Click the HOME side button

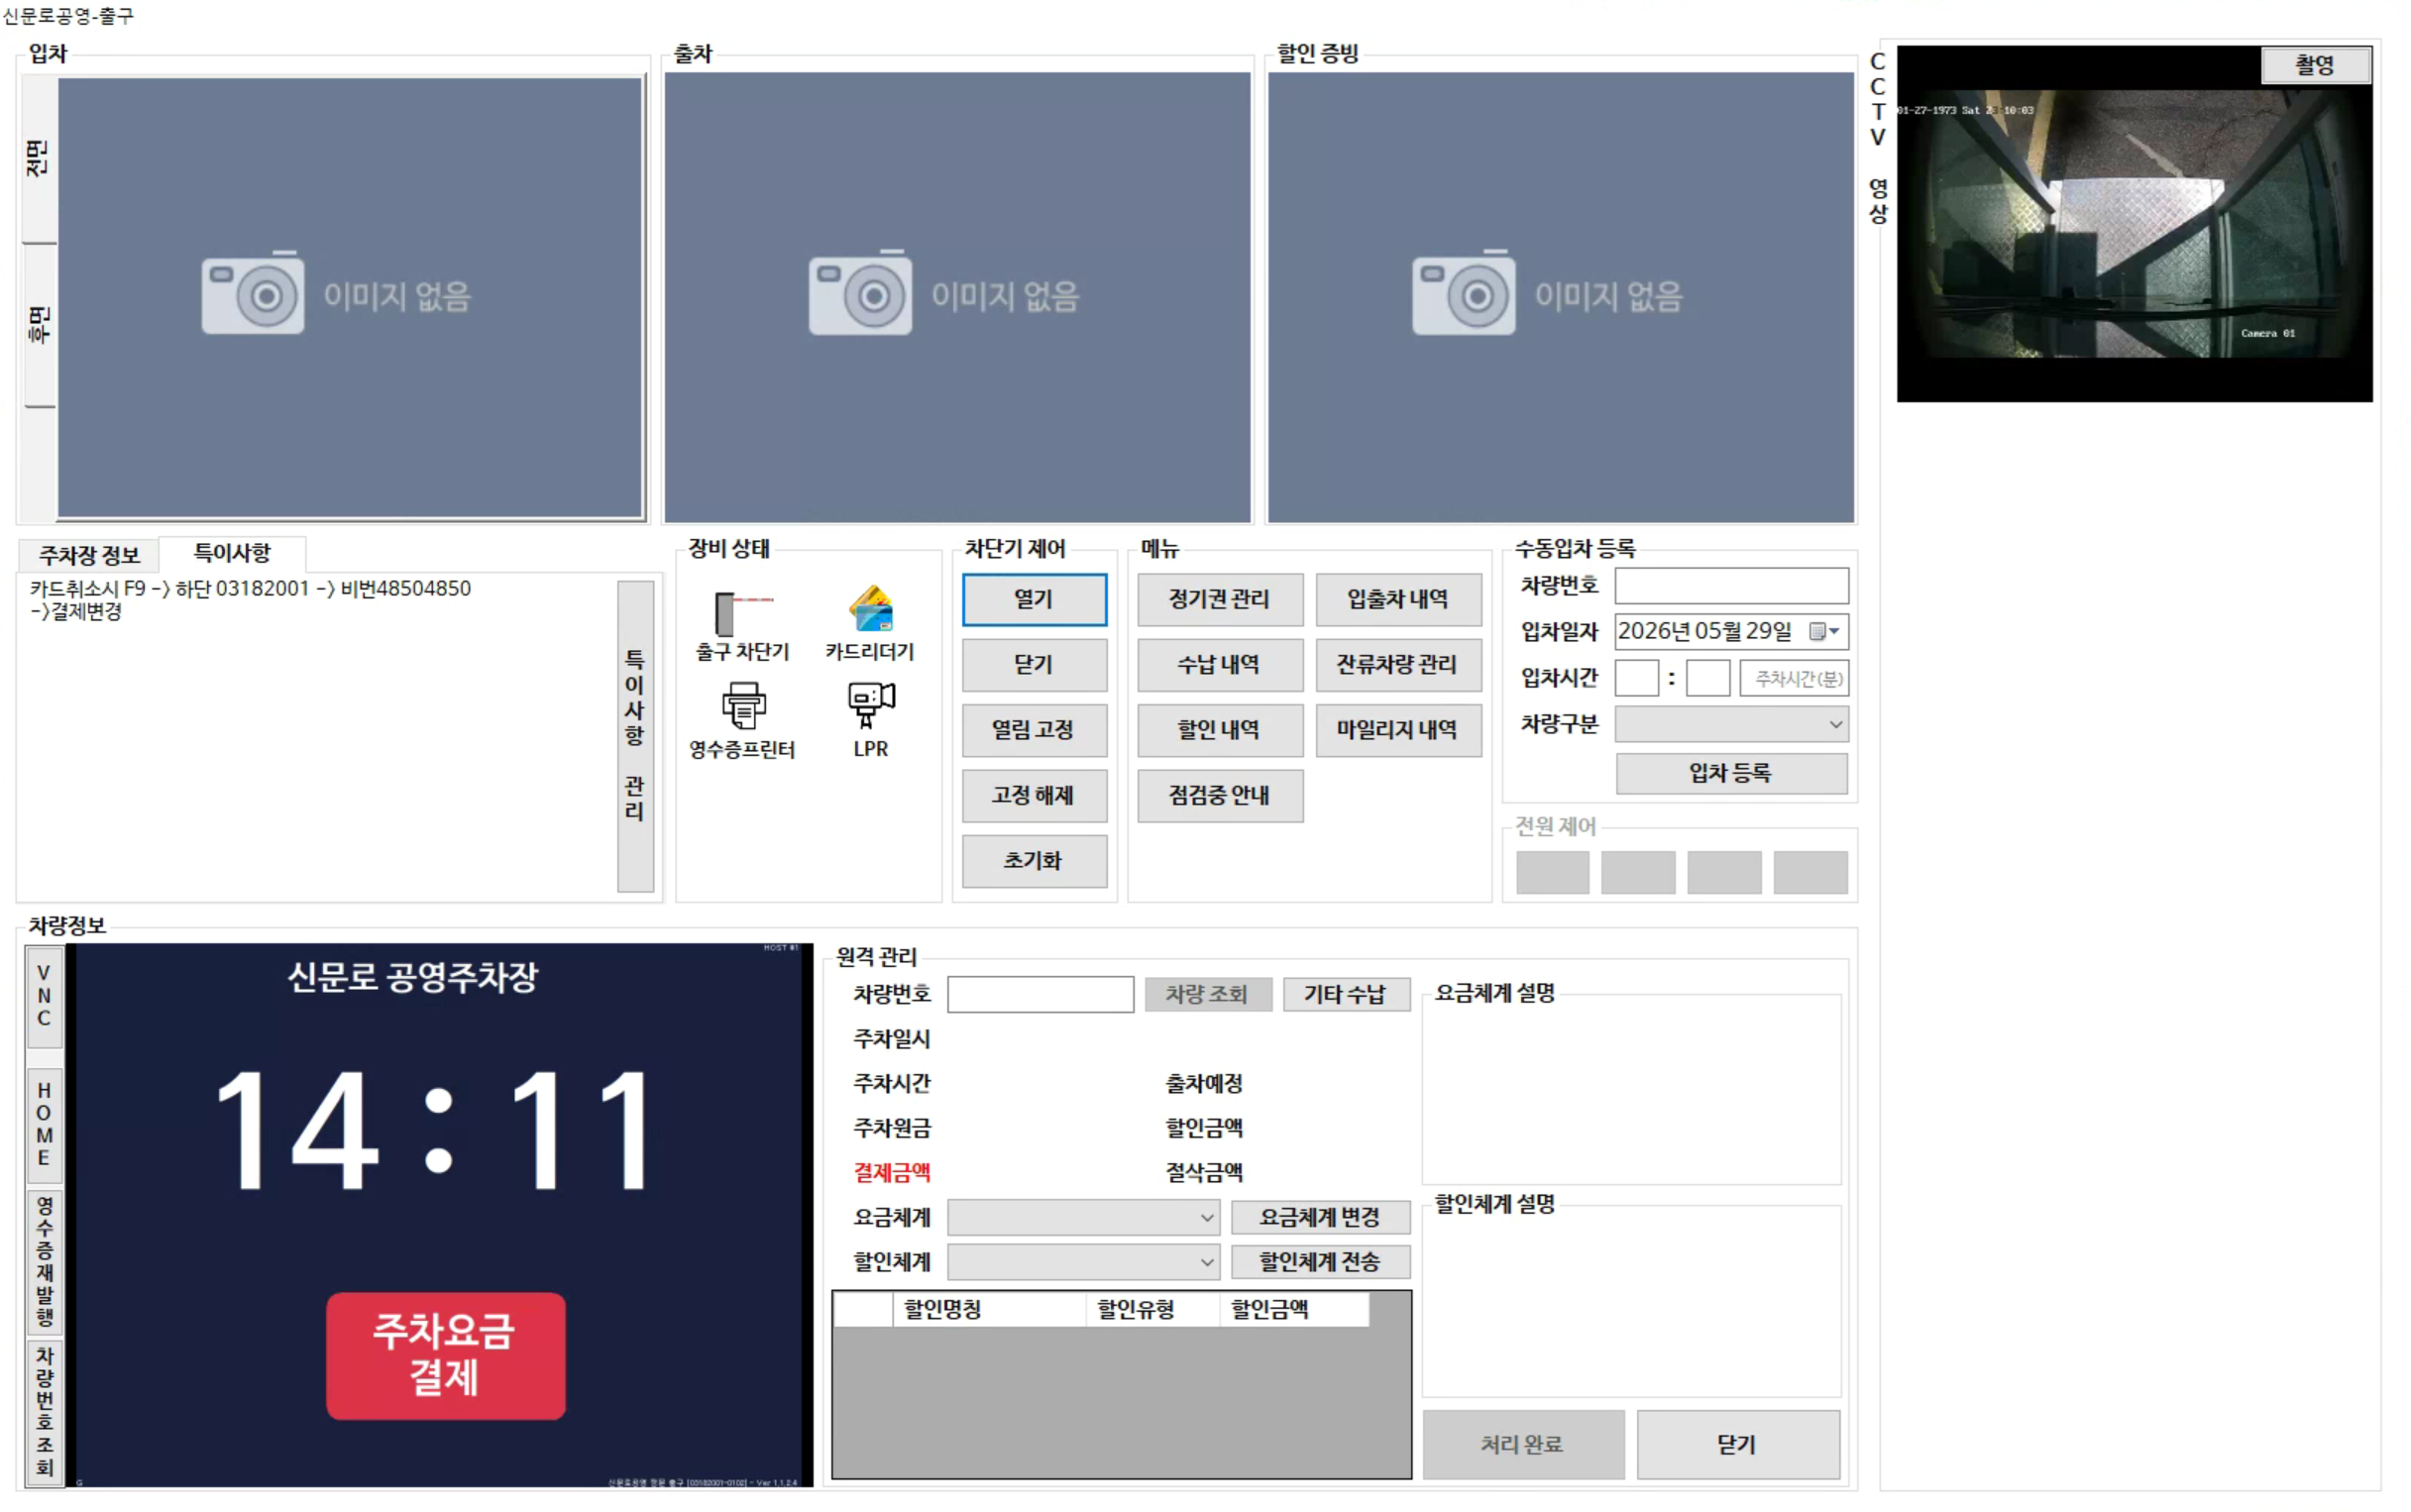(x=44, y=1124)
